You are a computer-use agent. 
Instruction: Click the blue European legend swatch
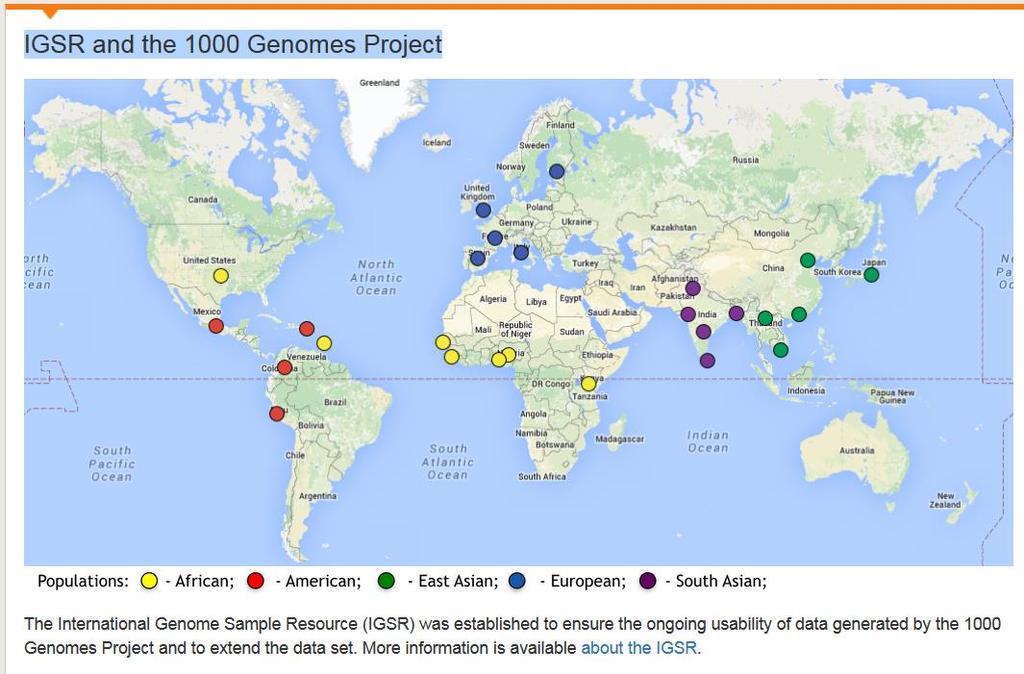(x=517, y=581)
